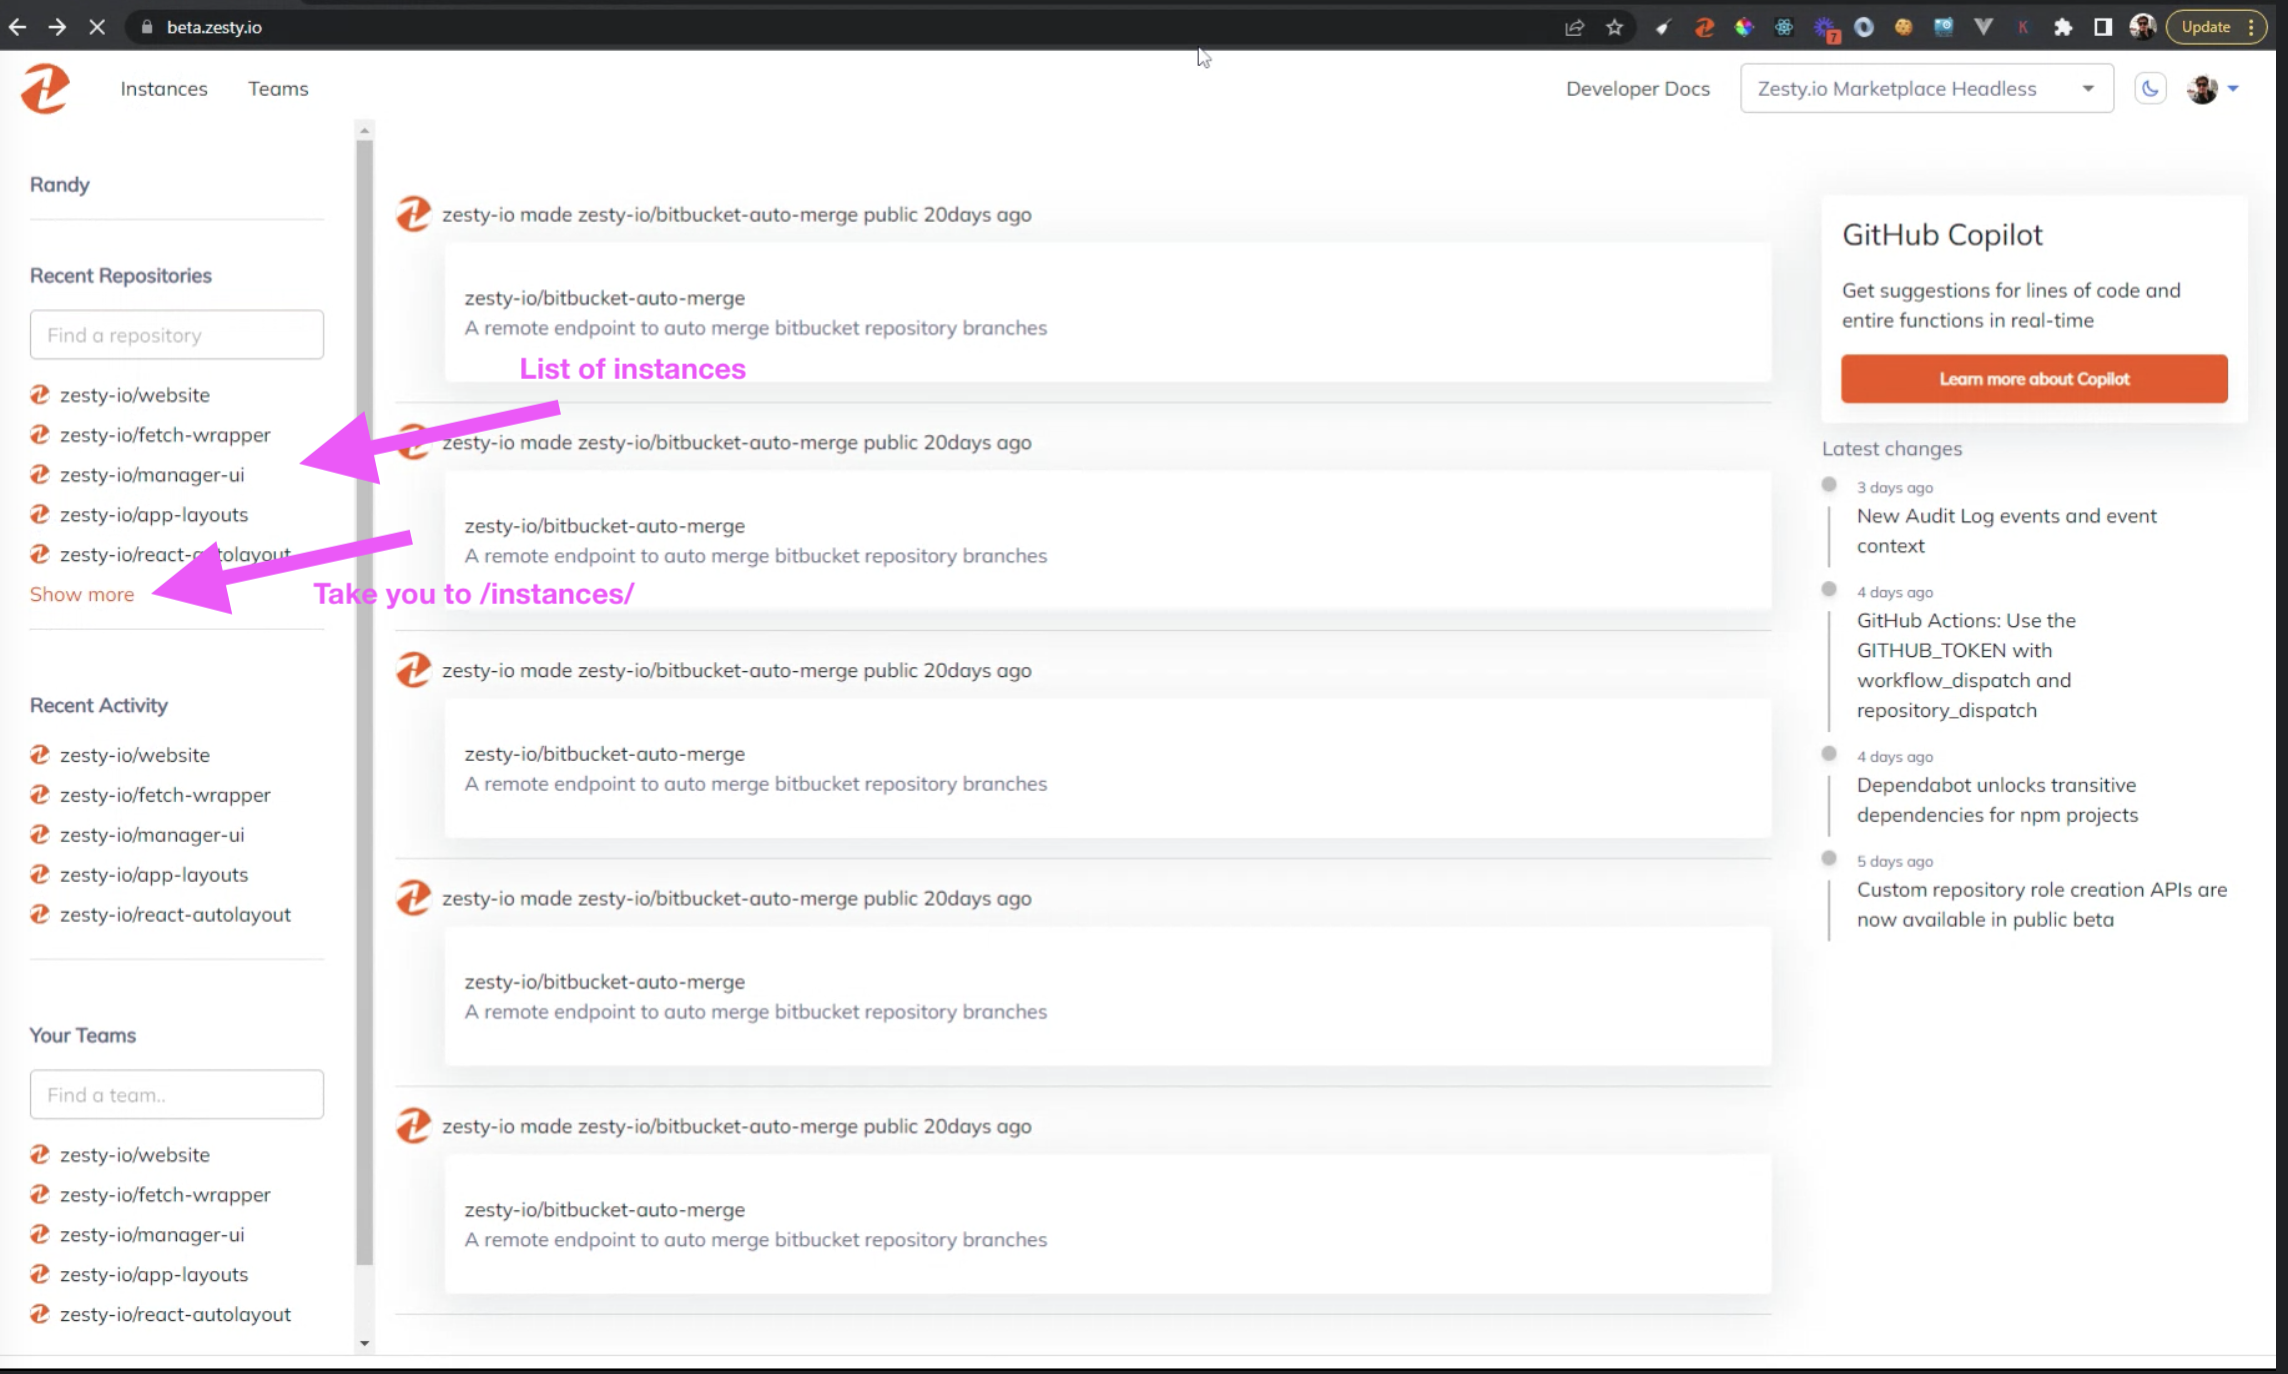The image size is (2288, 1374).
Task: Click the zesty-io repo icon beside fetch-wrapper
Action: pos(39,435)
